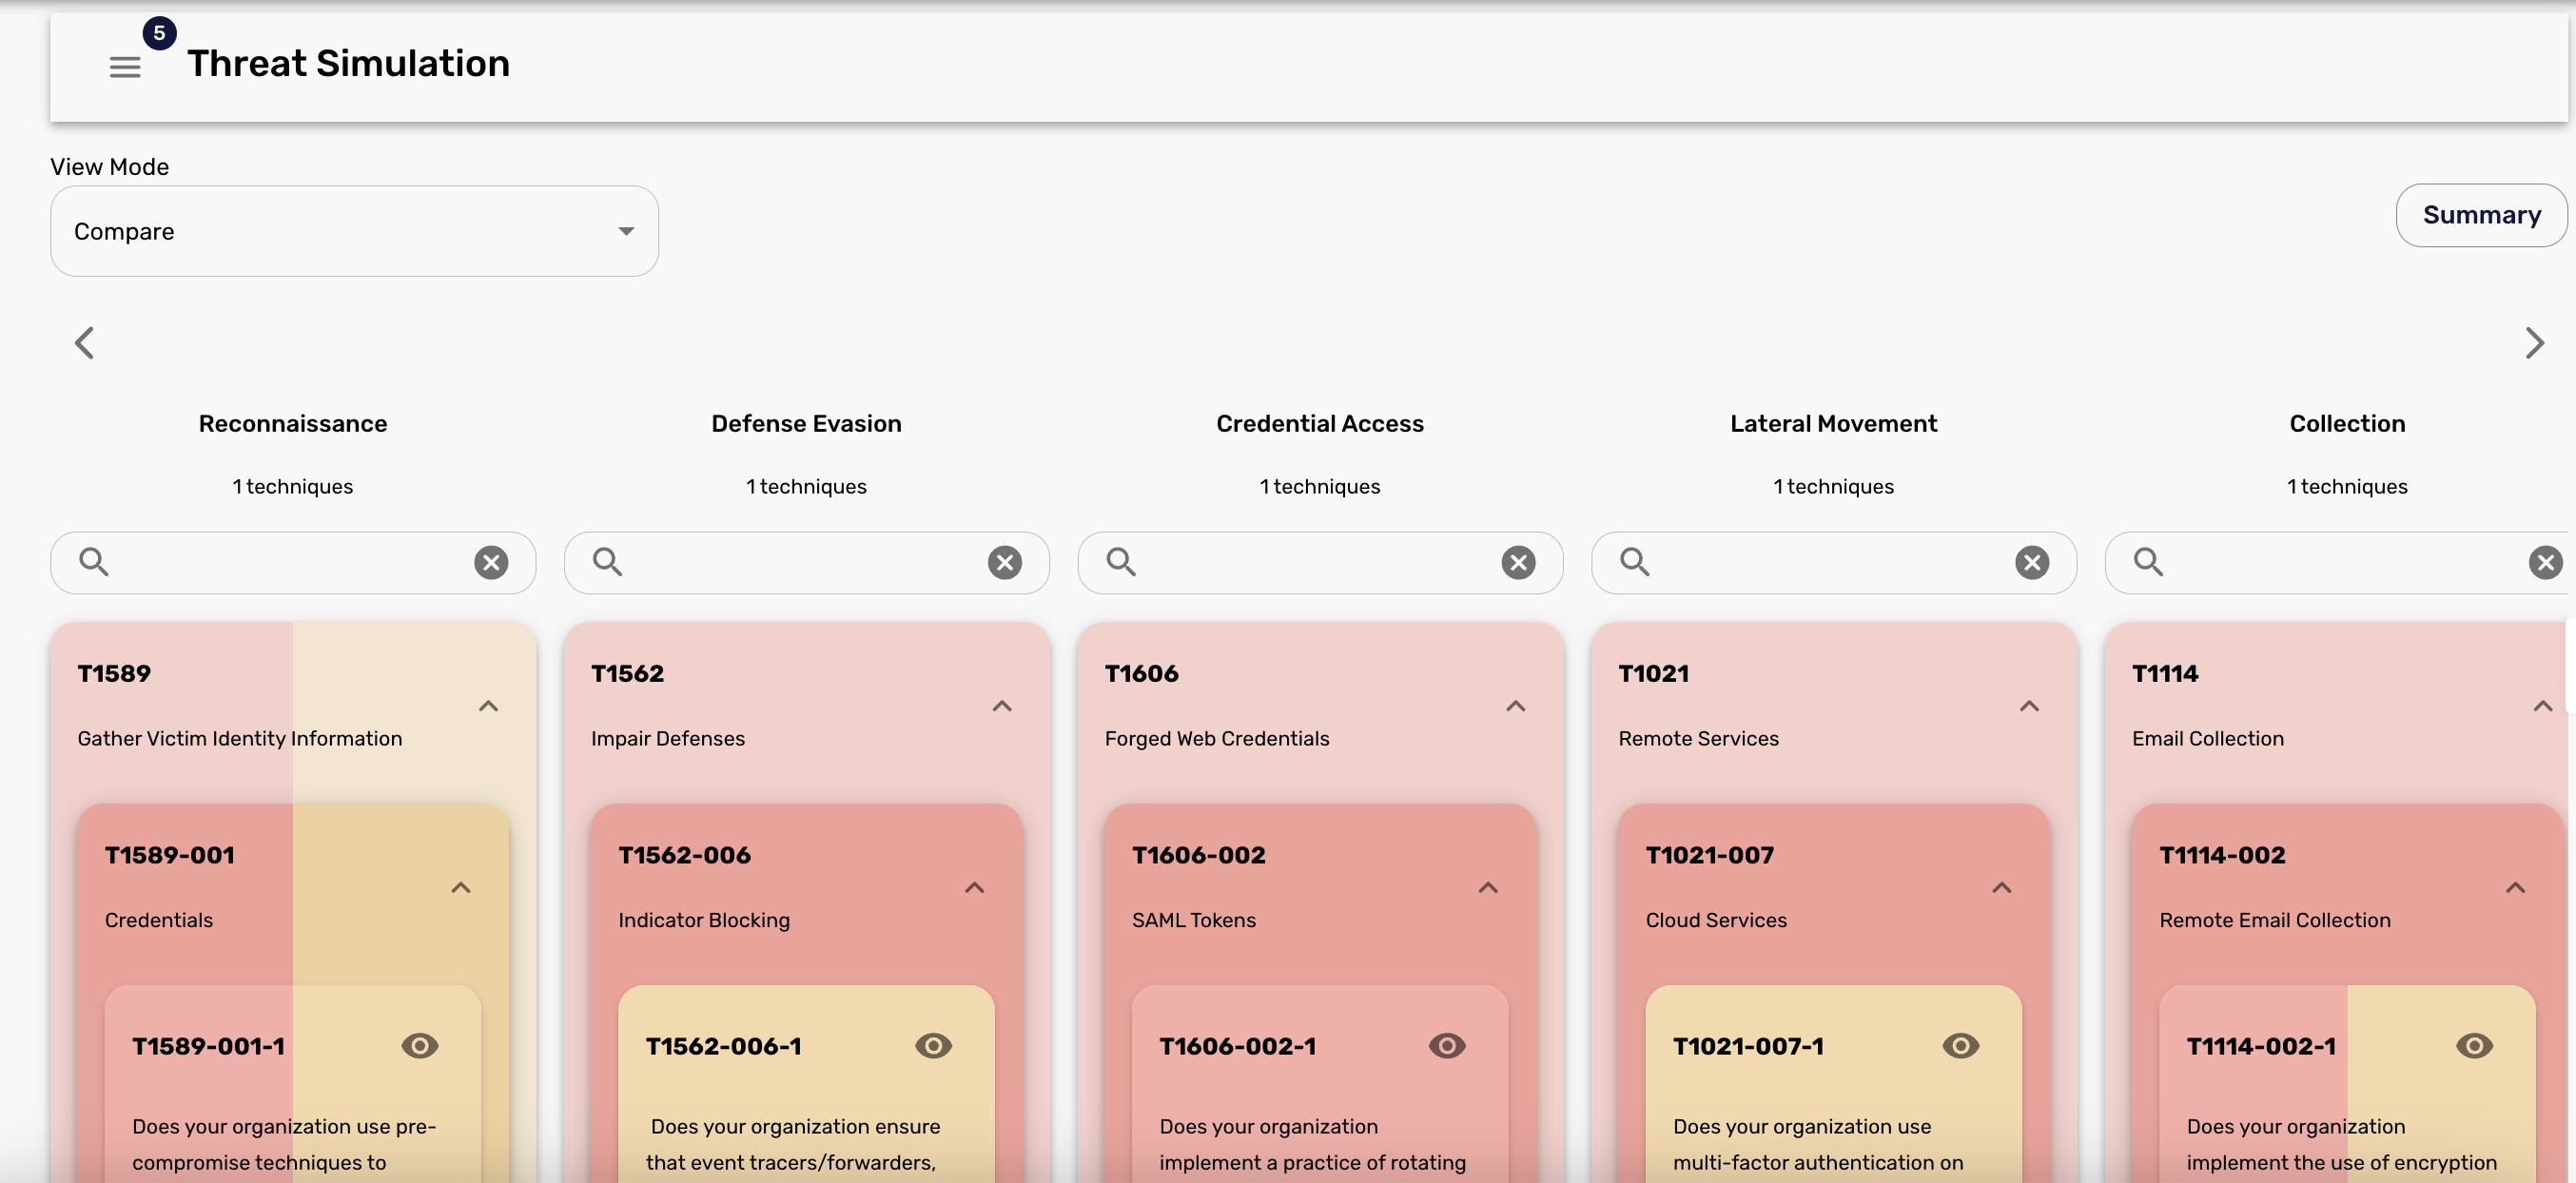Collapse the T1606-002 SAML Tokens card
Screen dimensions: 2576x1183
click(1488, 888)
